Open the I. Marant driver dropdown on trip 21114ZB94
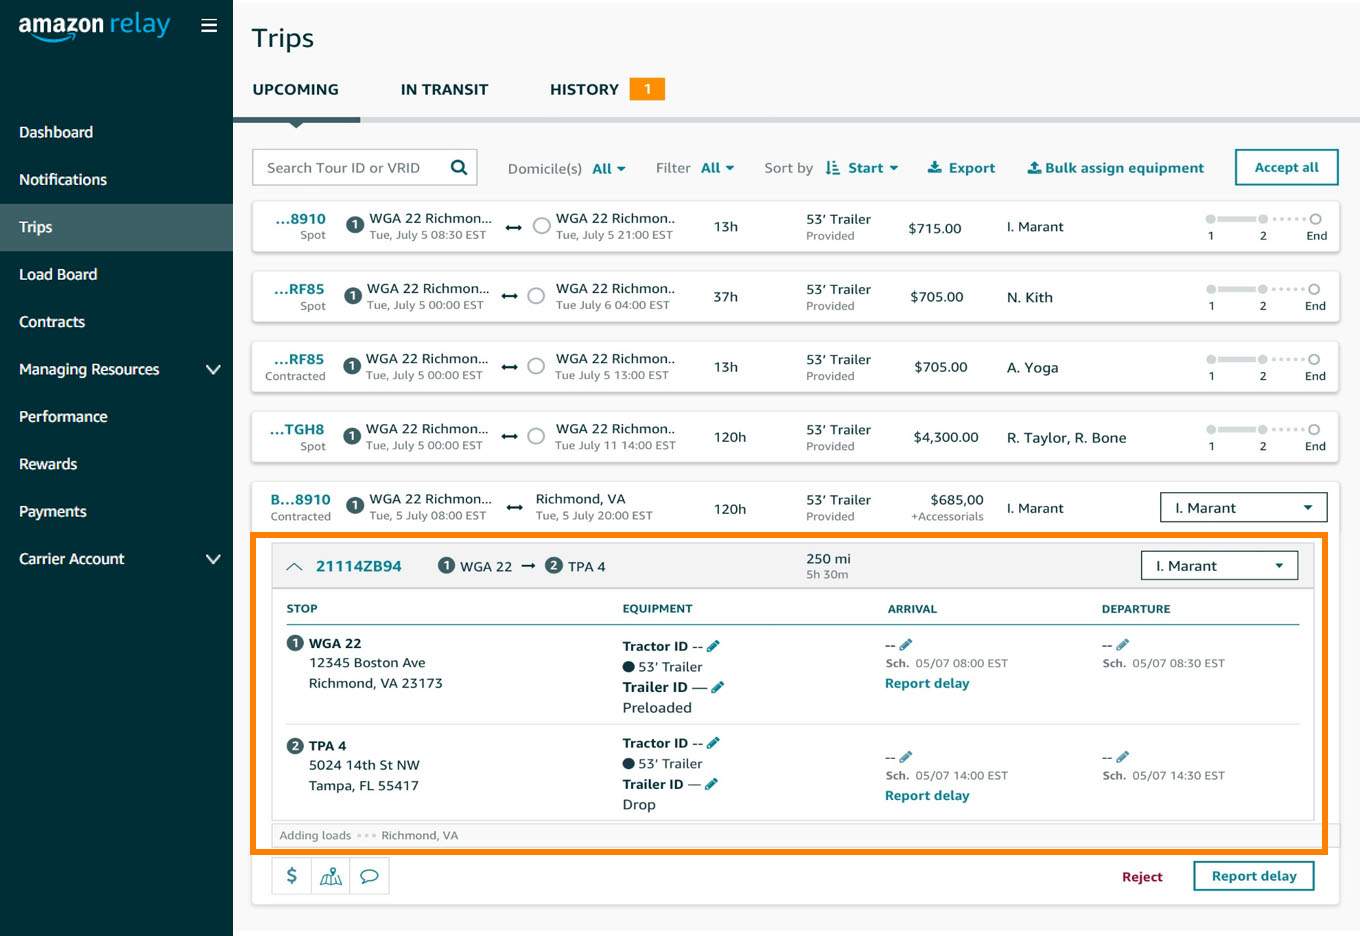Image resolution: width=1363 pixels, height=936 pixels. tap(1219, 565)
